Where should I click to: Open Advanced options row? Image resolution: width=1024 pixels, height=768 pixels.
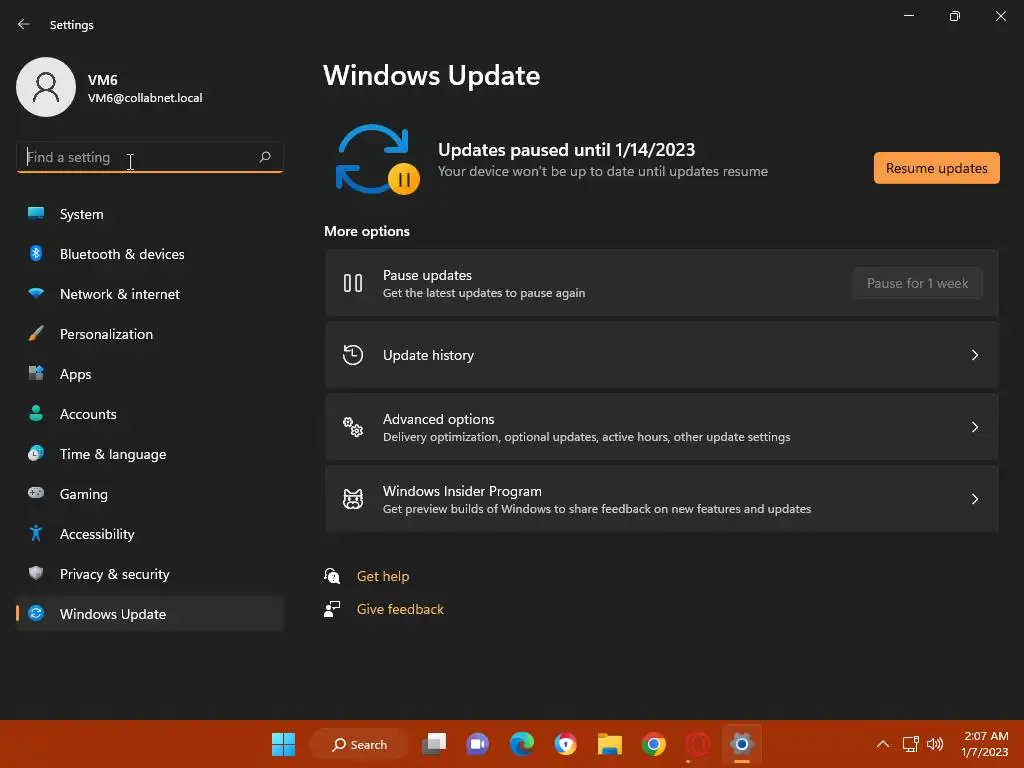662,427
